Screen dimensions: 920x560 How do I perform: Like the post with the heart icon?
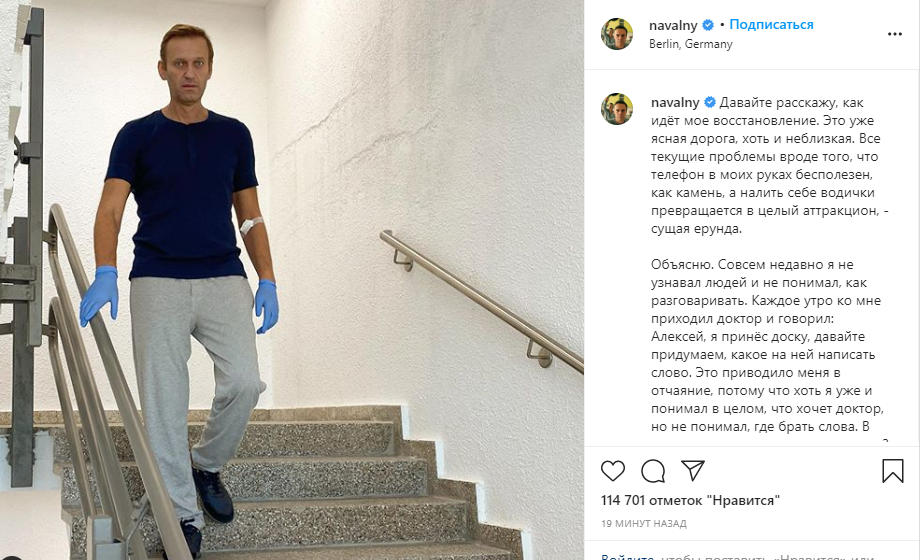[x=613, y=471]
